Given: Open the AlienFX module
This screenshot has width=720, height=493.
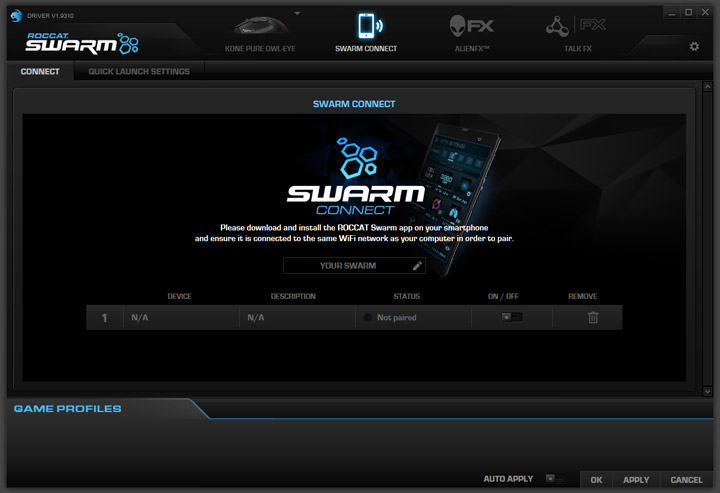Looking at the screenshot, I should 472,32.
